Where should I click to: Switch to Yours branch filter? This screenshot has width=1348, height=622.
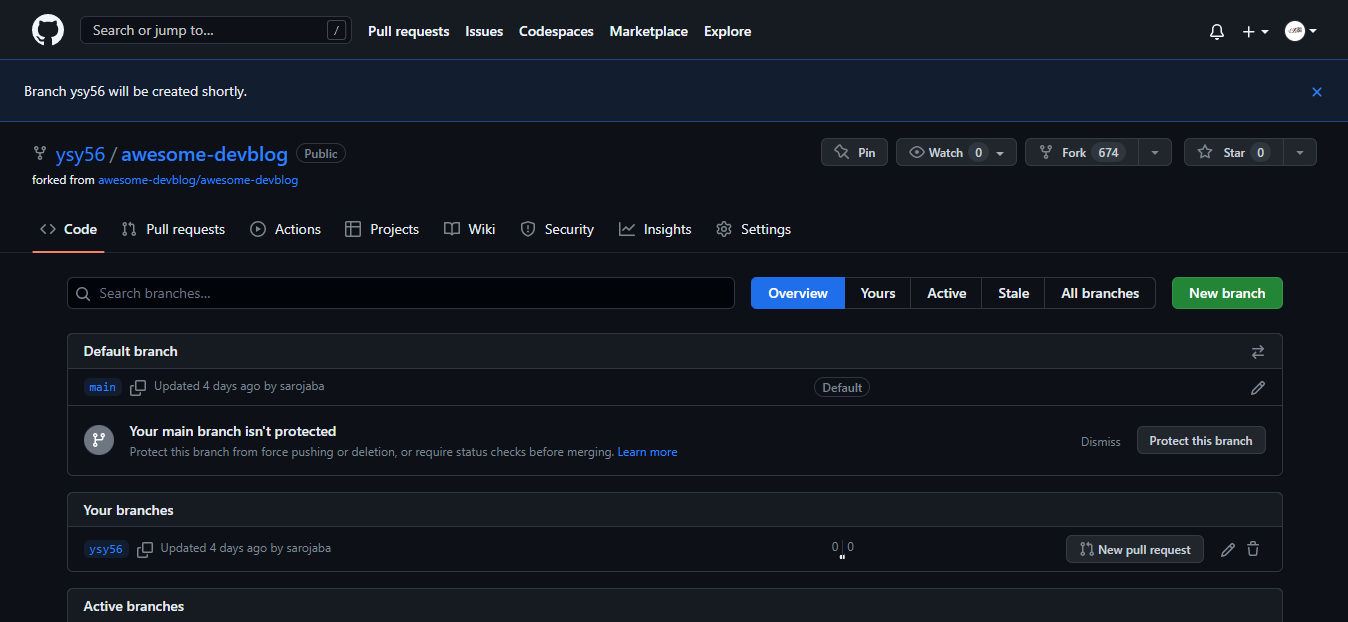tap(878, 293)
